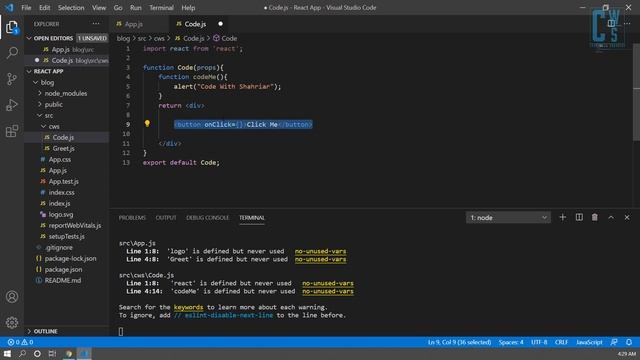Click the keywords link in terminal
This screenshot has width=640, height=360.
pyautogui.click(x=188, y=307)
